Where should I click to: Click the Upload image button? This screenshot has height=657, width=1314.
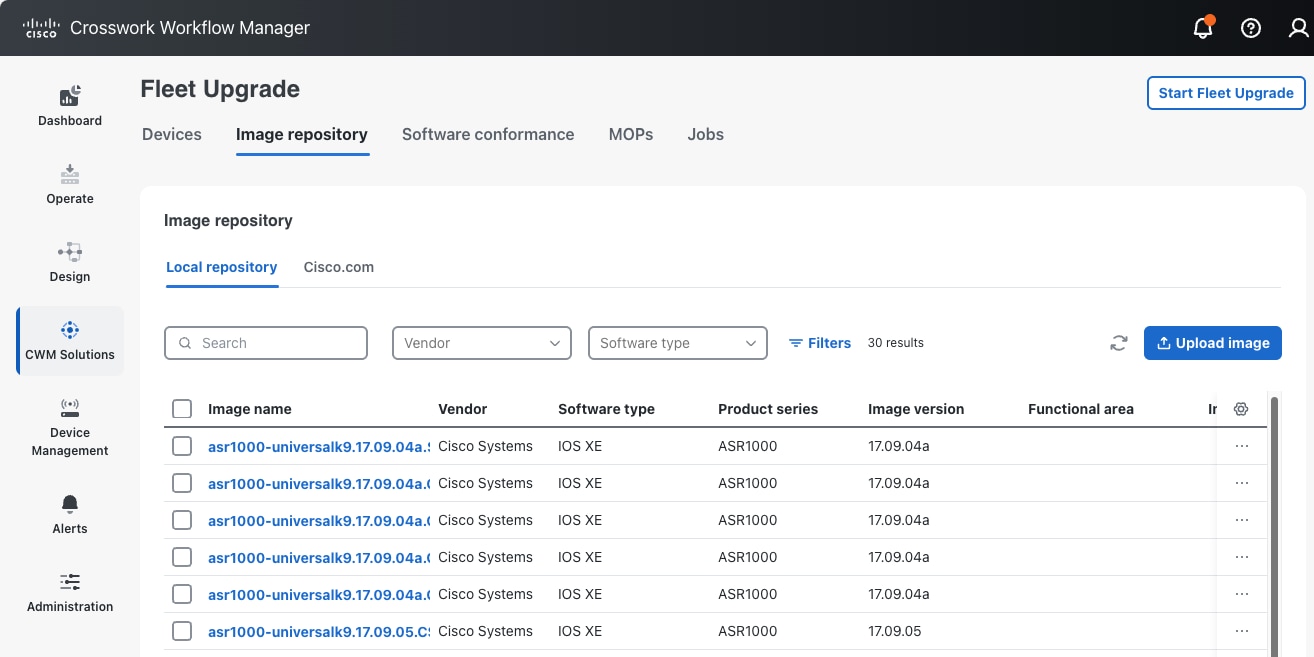[1213, 343]
